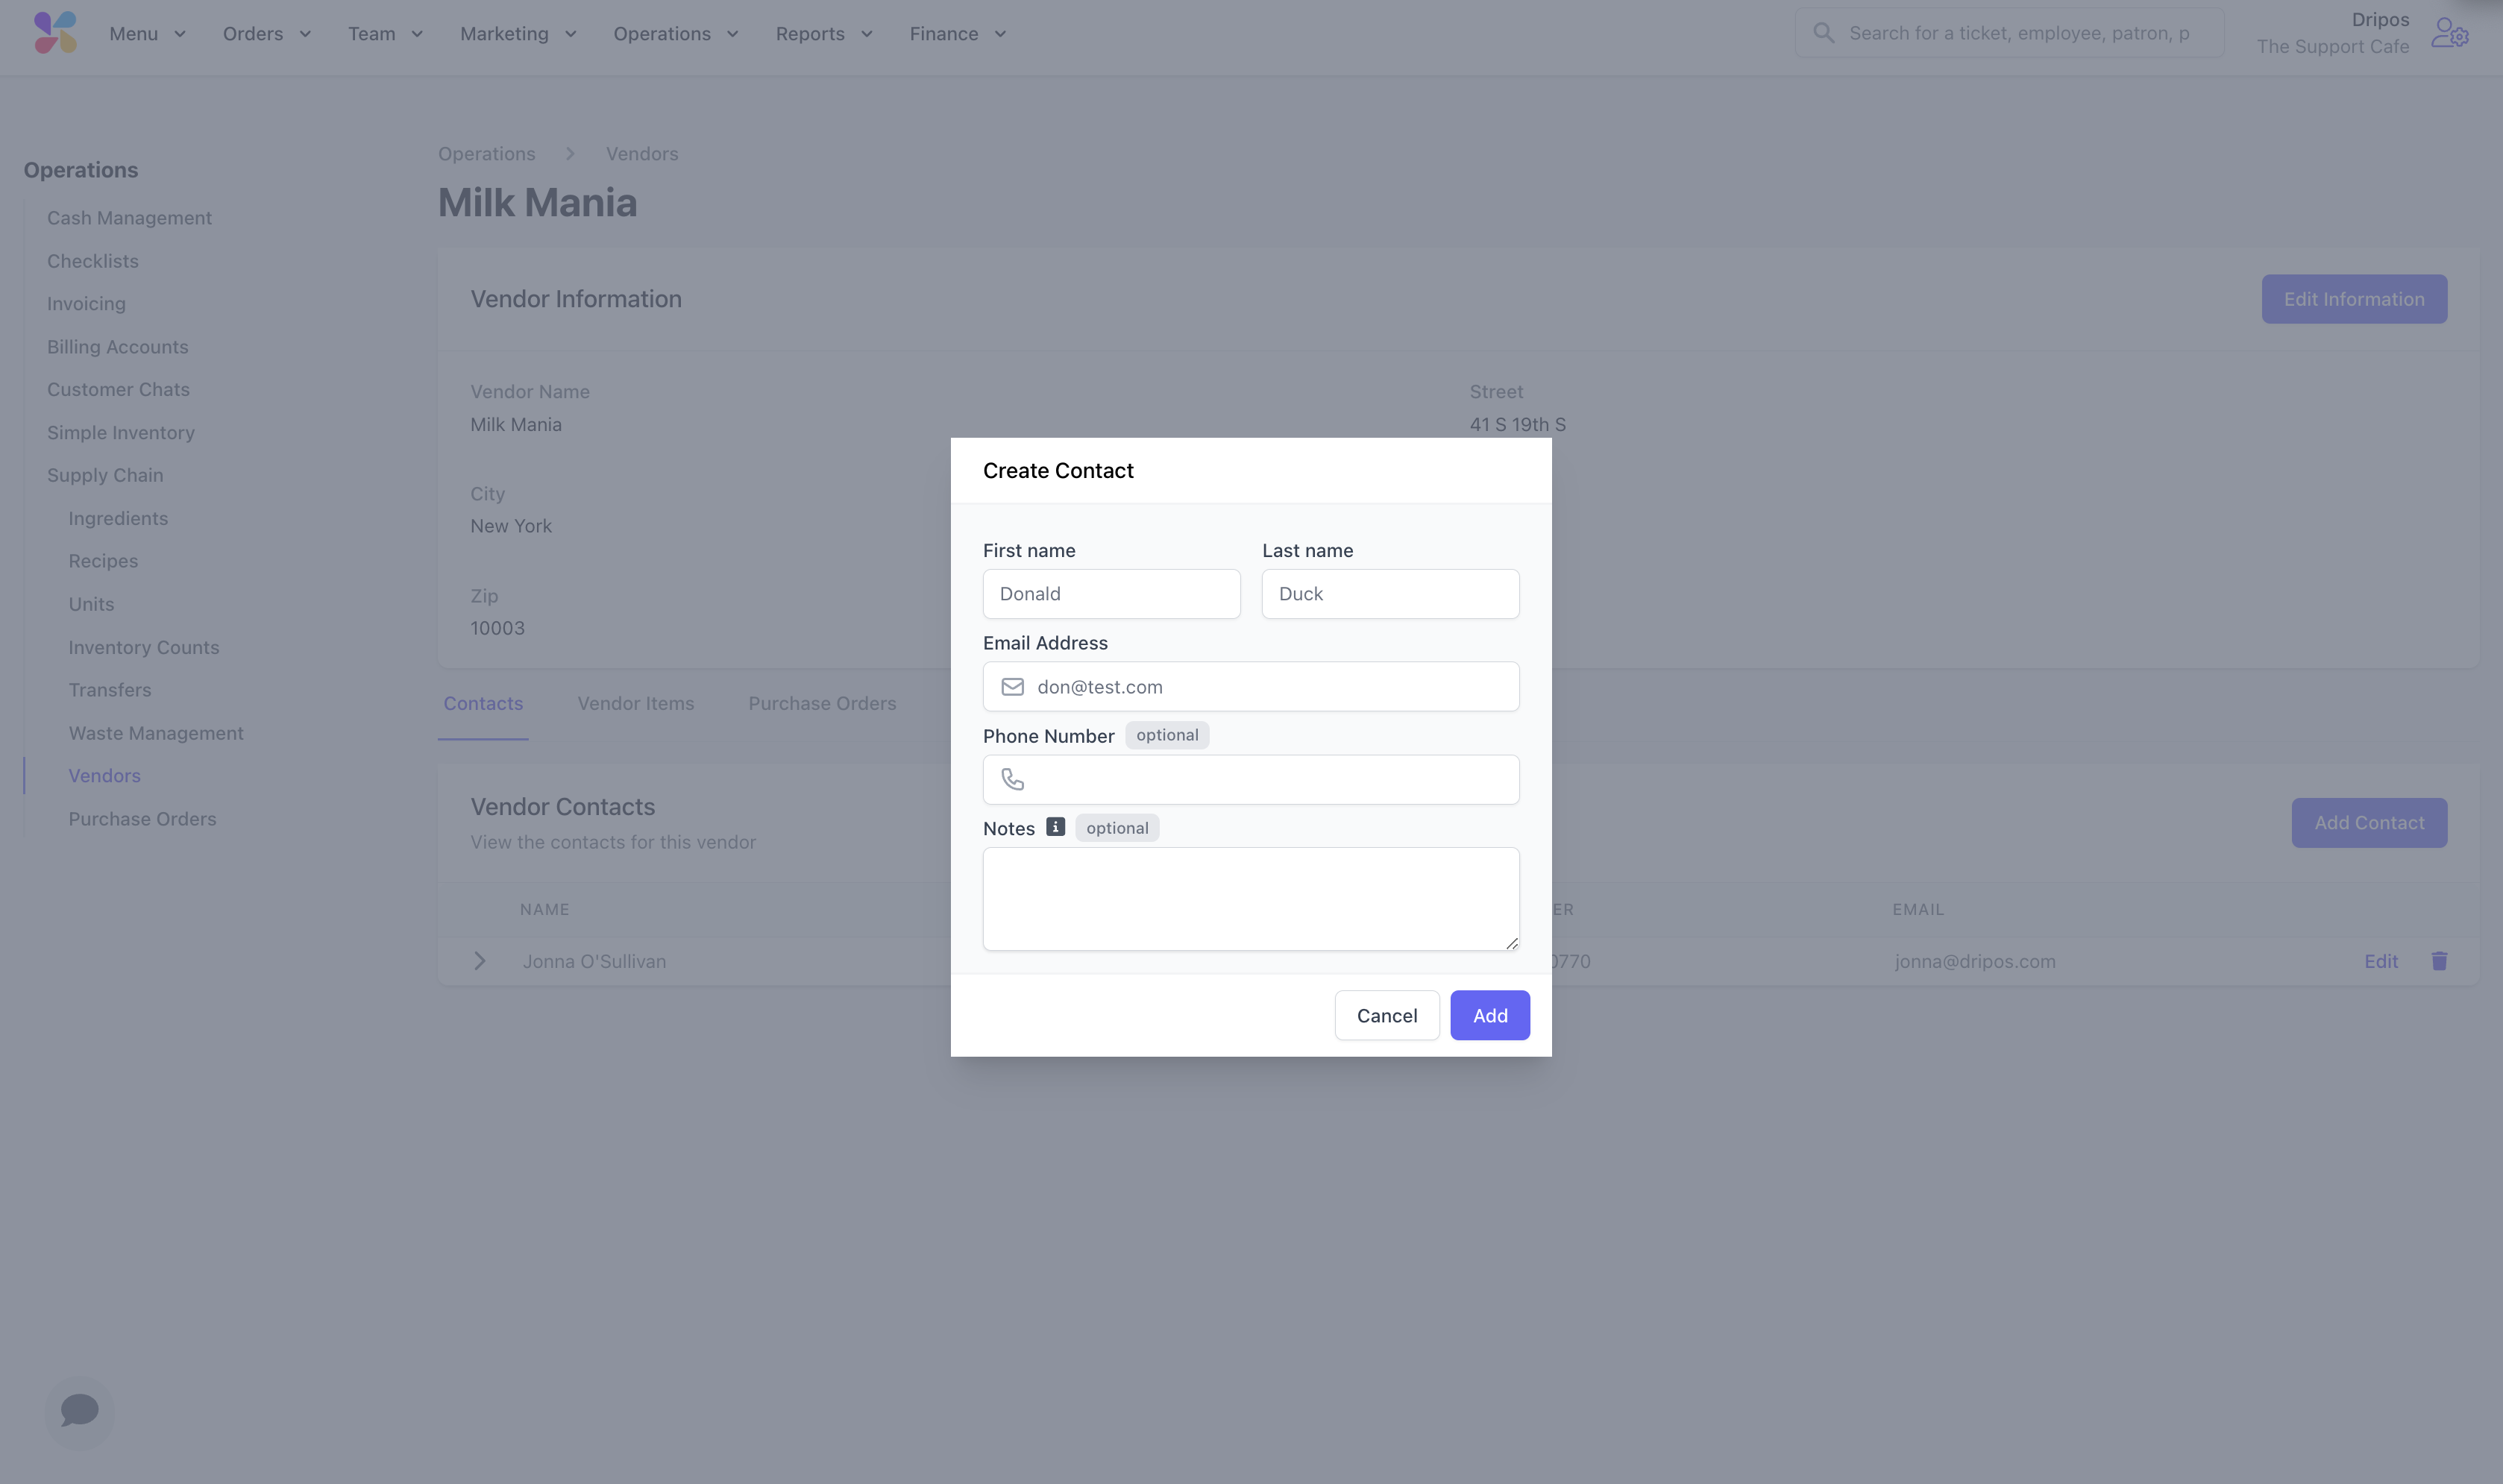
Task: Click the breadcrumb separator chevron
Action: pos(570,154)
